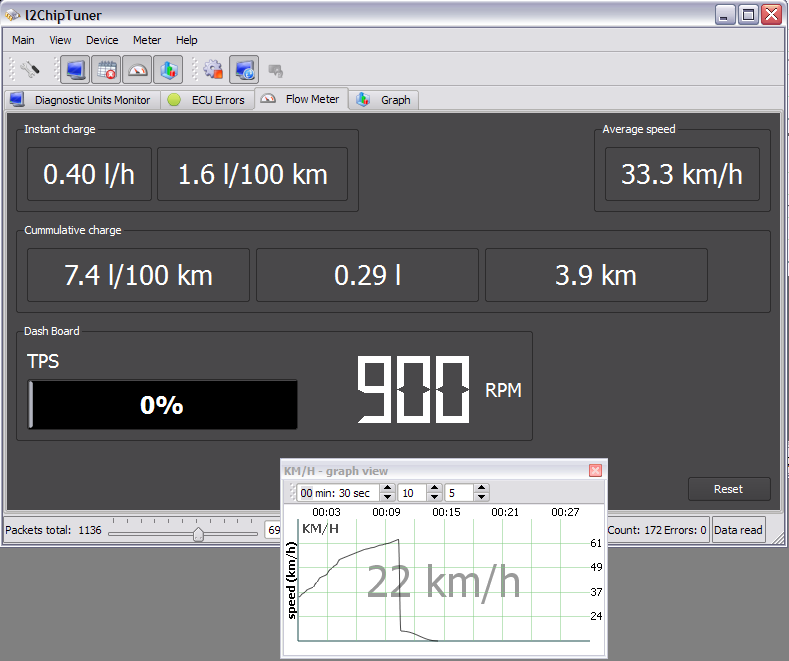Switch to the Graph tab
Screen dimensions: 789x661
coord(384,100)
